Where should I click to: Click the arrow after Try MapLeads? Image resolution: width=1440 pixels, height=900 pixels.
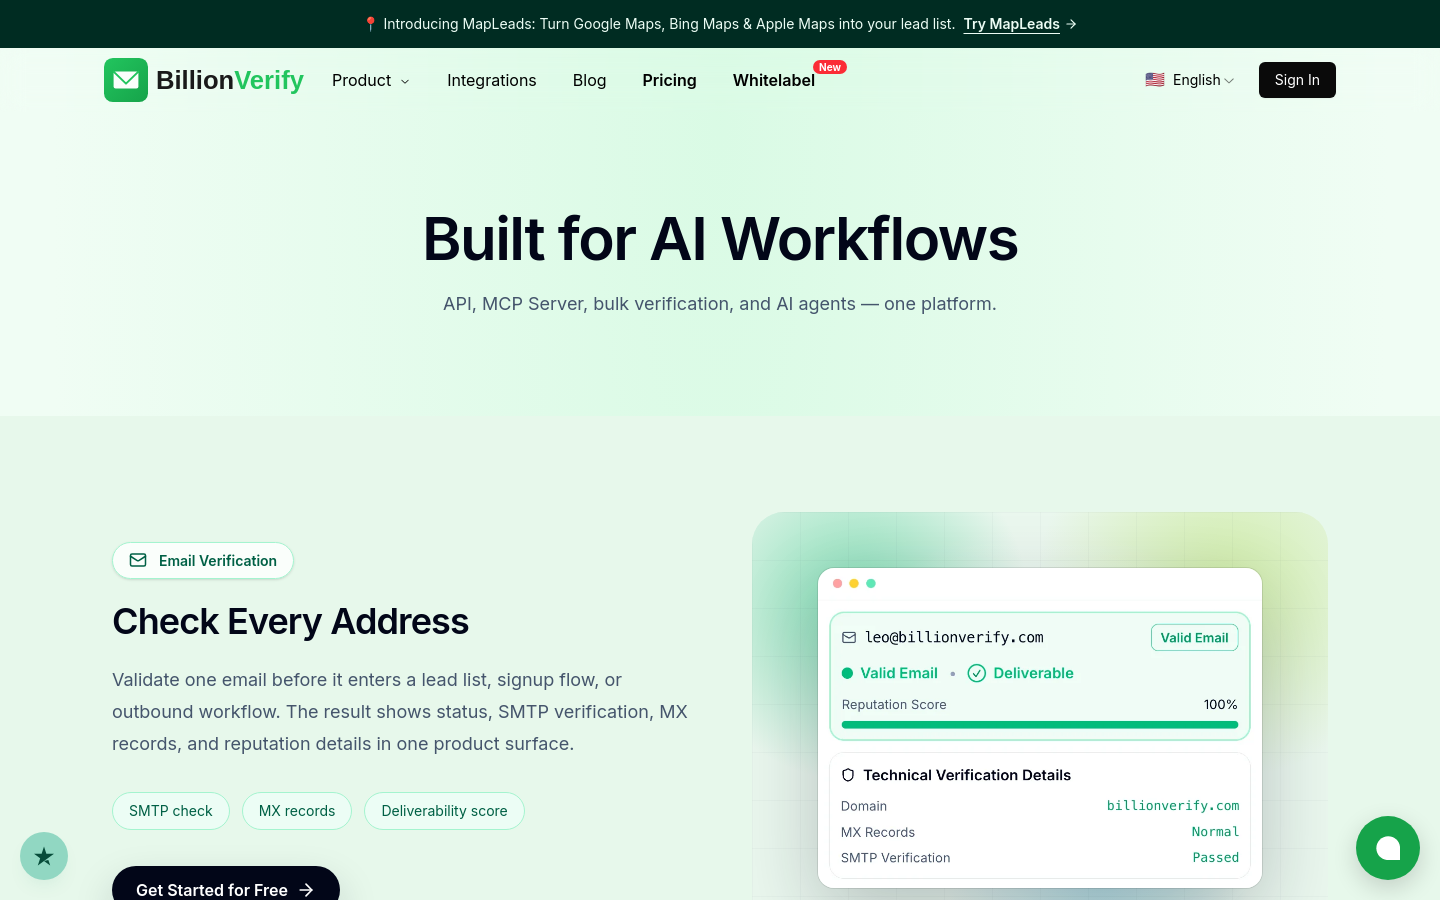tap(1071, 24)
